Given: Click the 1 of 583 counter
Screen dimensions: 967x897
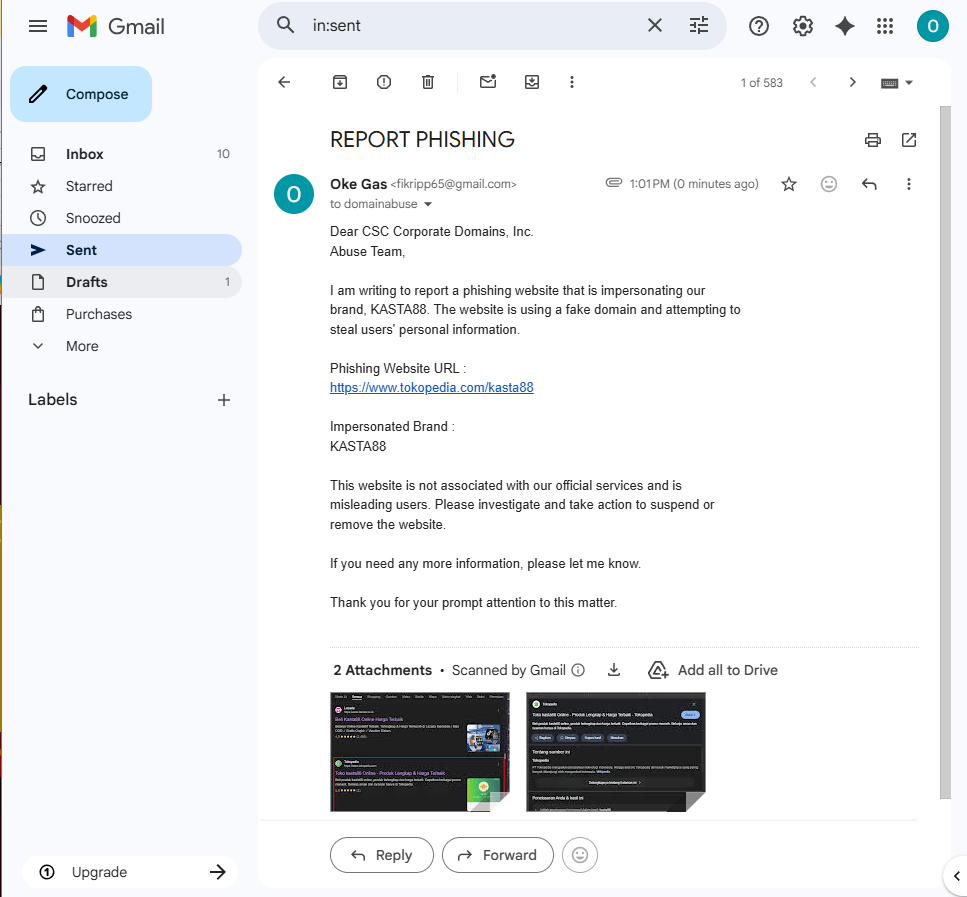Looking at the screenshot, I should (762, 83).
